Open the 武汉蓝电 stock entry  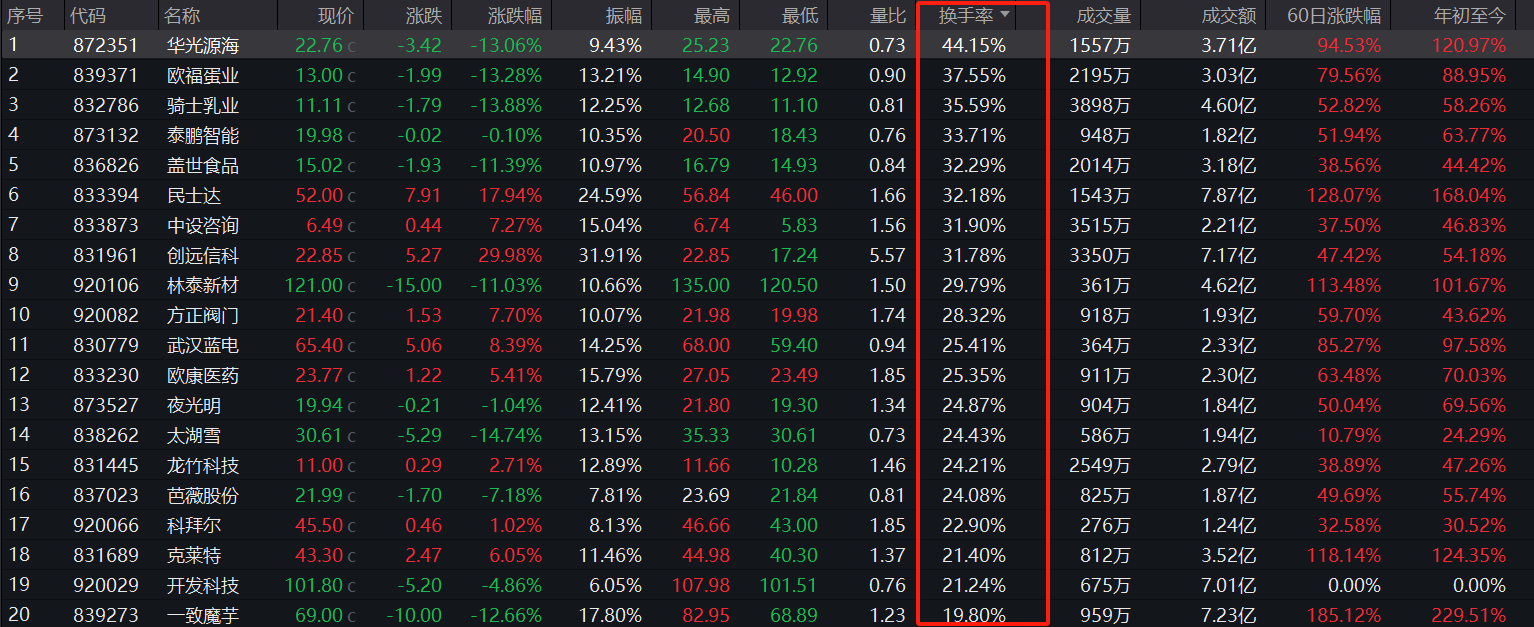coord(203,345)
